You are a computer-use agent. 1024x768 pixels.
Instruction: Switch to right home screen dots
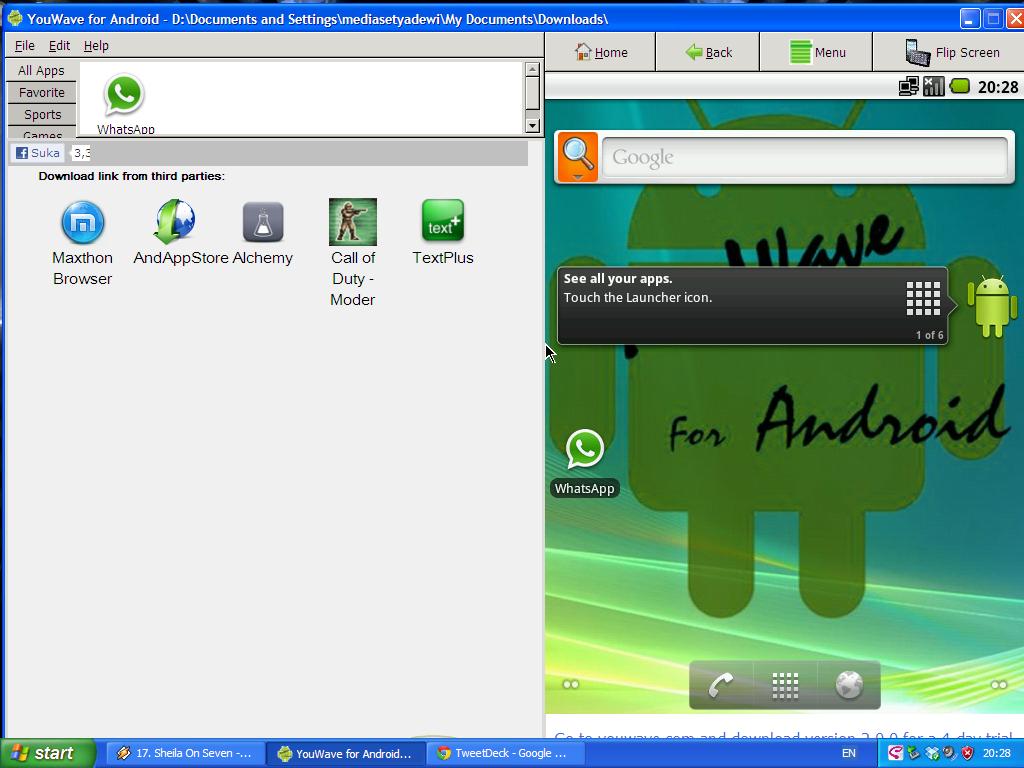[x=999, y=684]
